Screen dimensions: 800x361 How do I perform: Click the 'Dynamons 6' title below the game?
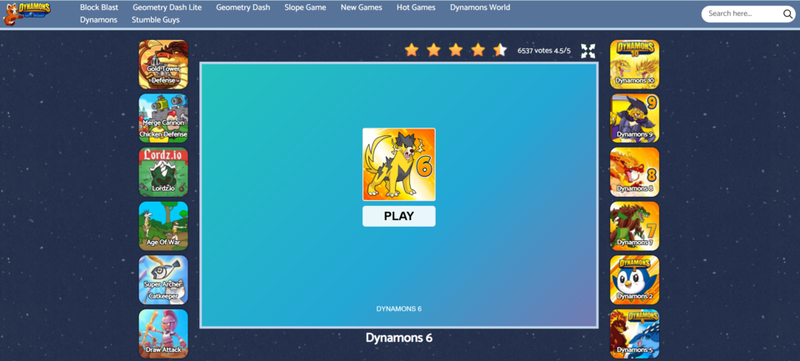pos(399,338)
